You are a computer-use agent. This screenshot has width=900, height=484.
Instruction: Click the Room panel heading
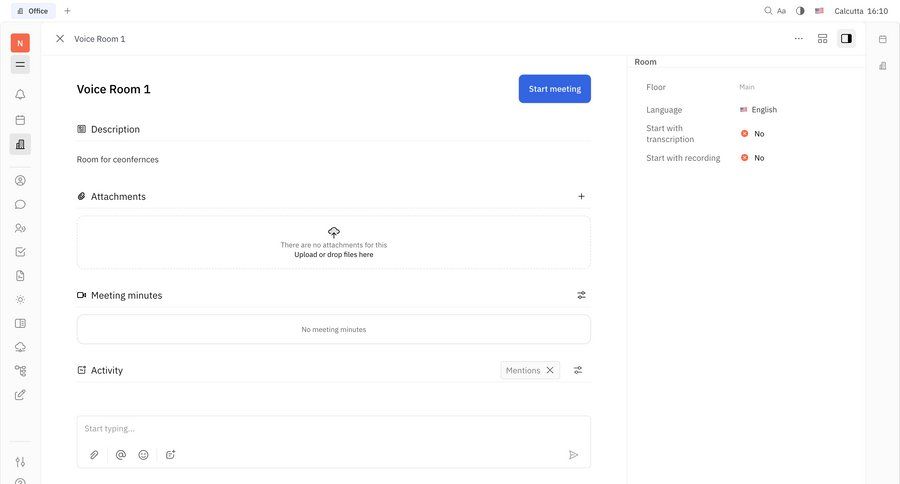click(645, 61)
